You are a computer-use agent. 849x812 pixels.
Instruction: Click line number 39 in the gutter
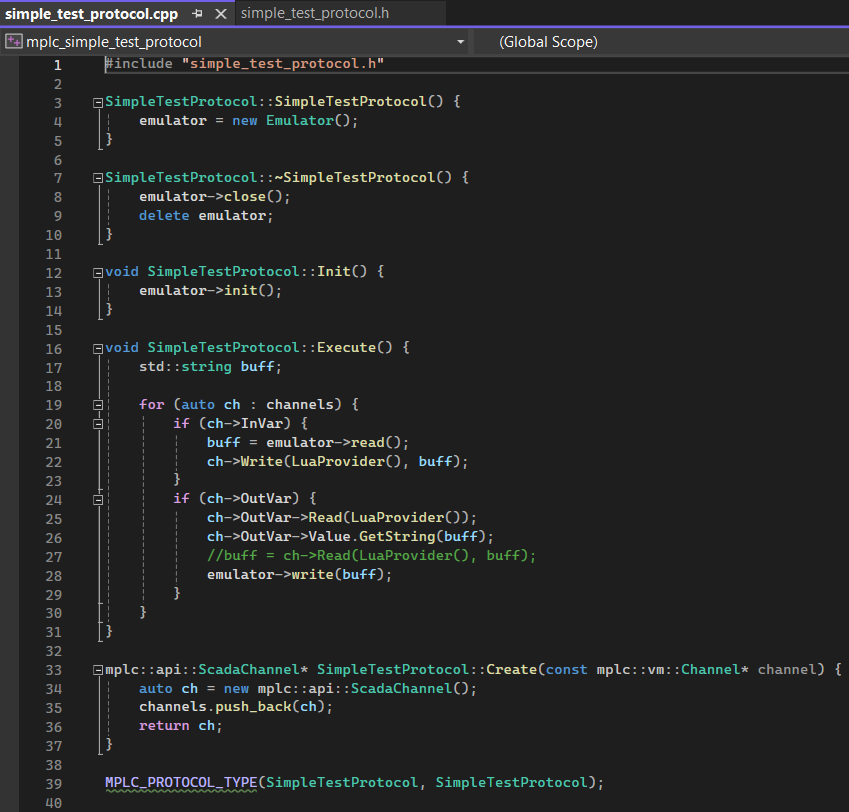pyautogui.click(x=54, y=784)
